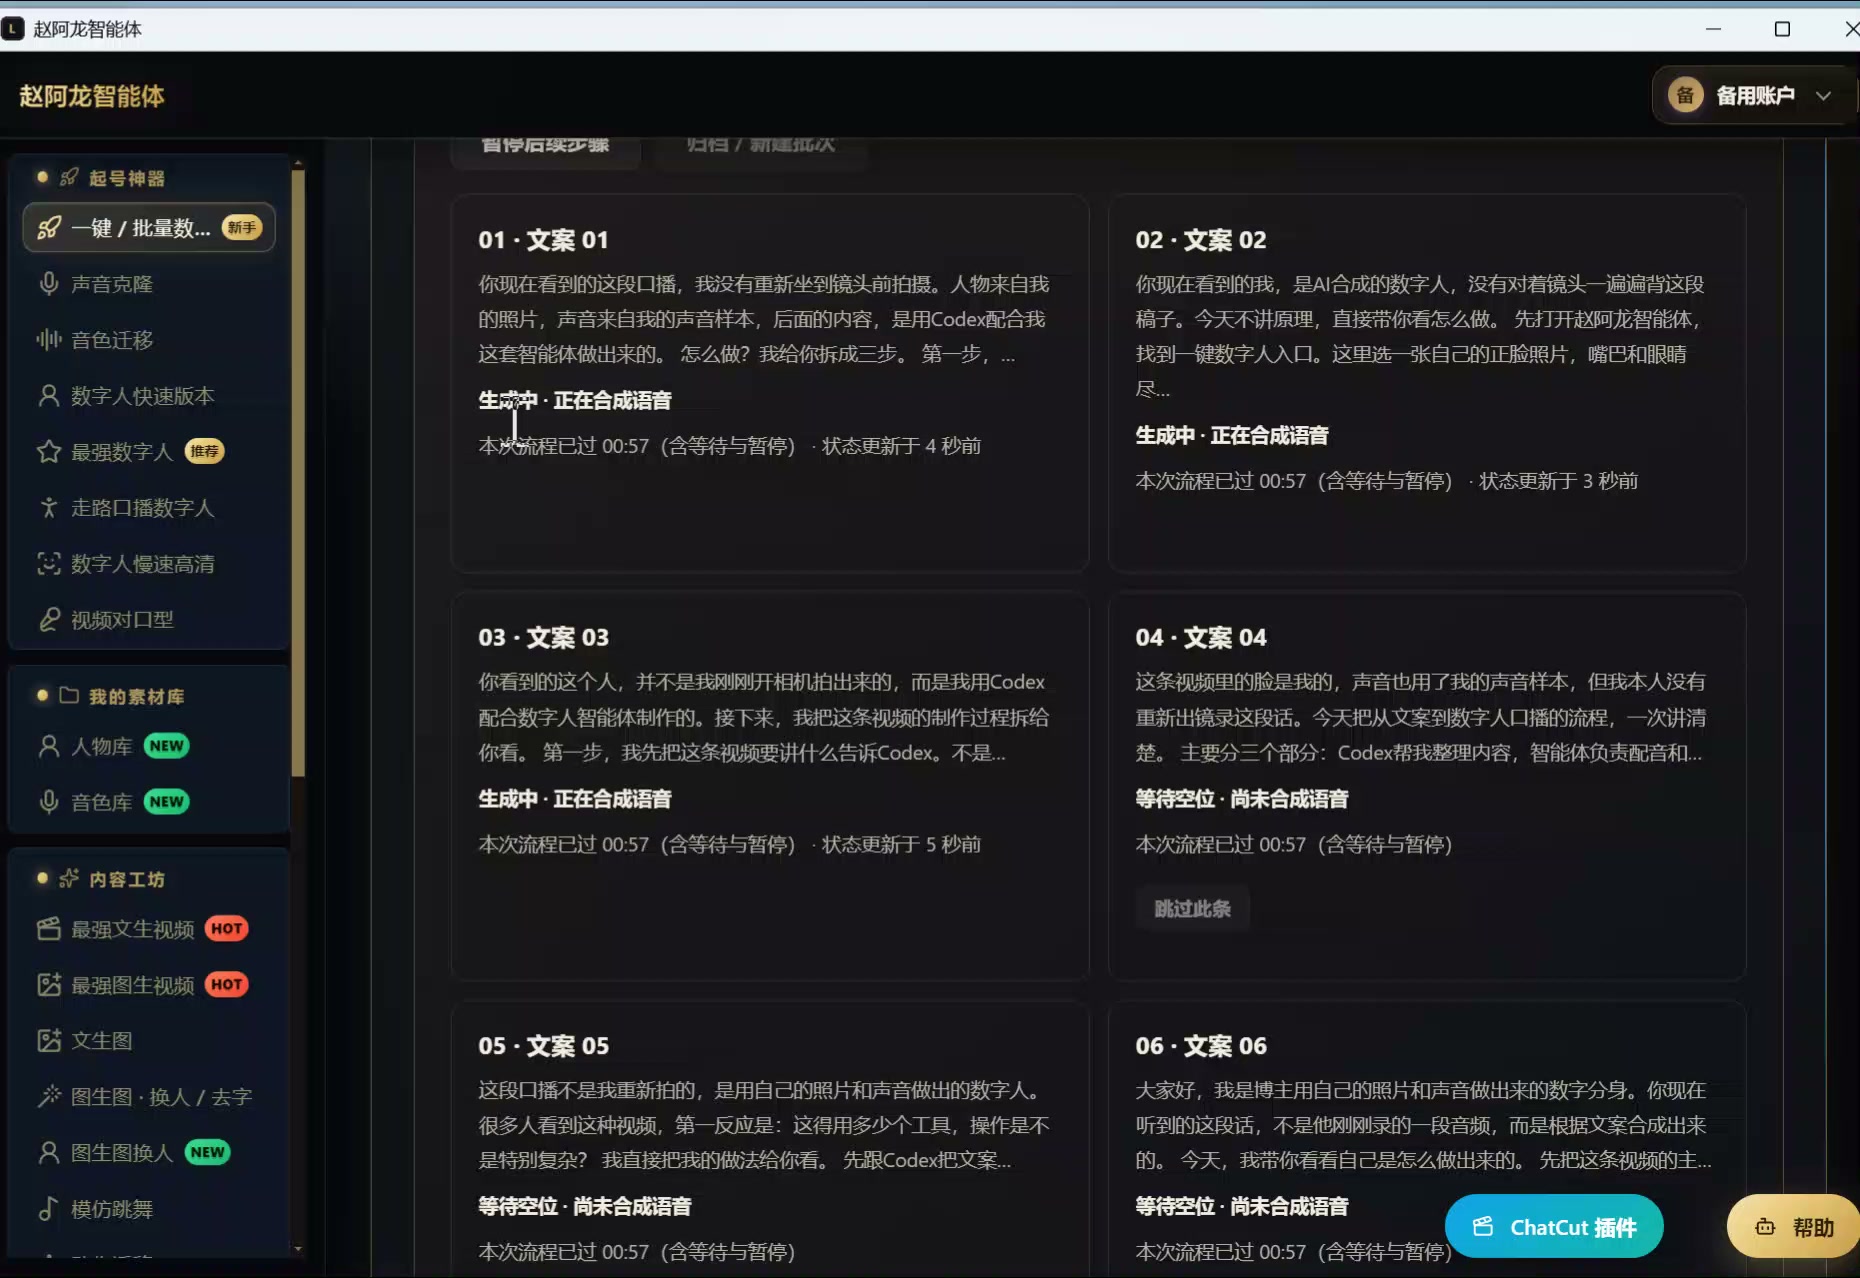Open the 人物库 menu entry
Screen dimensions: 1860x1278
point(149,746)
